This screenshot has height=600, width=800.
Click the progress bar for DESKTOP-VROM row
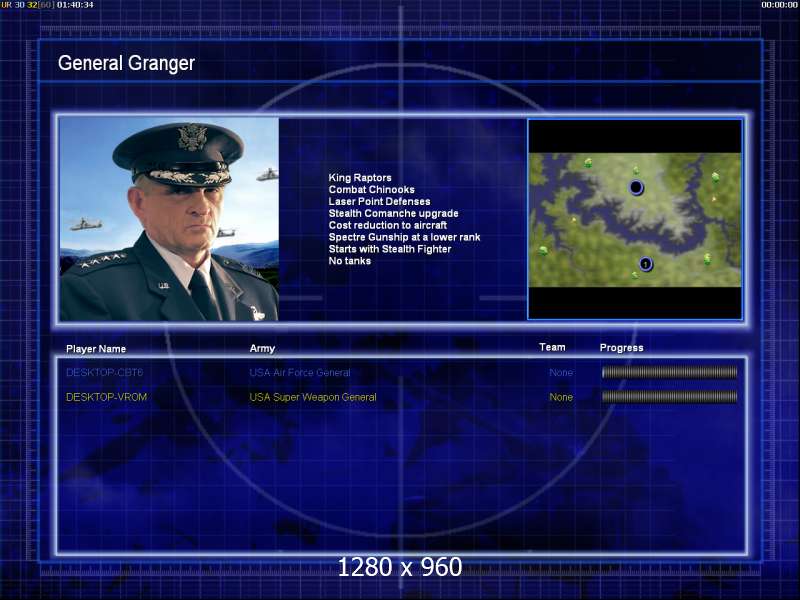pos(669,396)
